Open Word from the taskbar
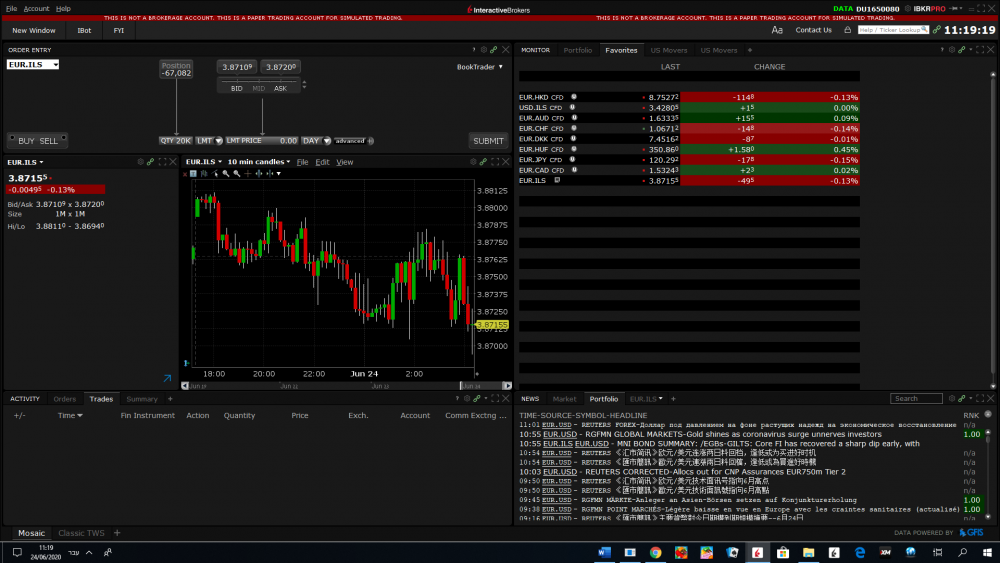1000x563 pixels. point(604,552)
